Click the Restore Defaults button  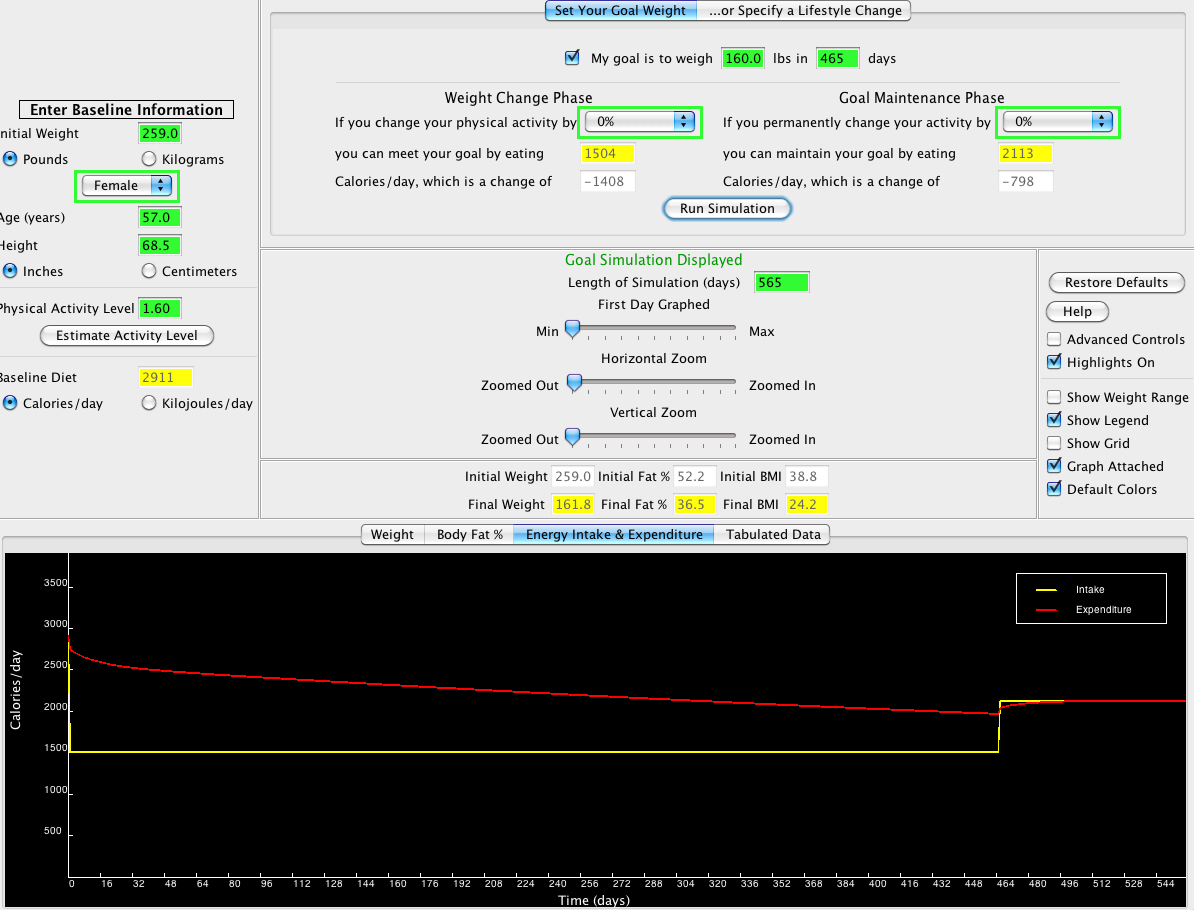tap(1116, 283)
